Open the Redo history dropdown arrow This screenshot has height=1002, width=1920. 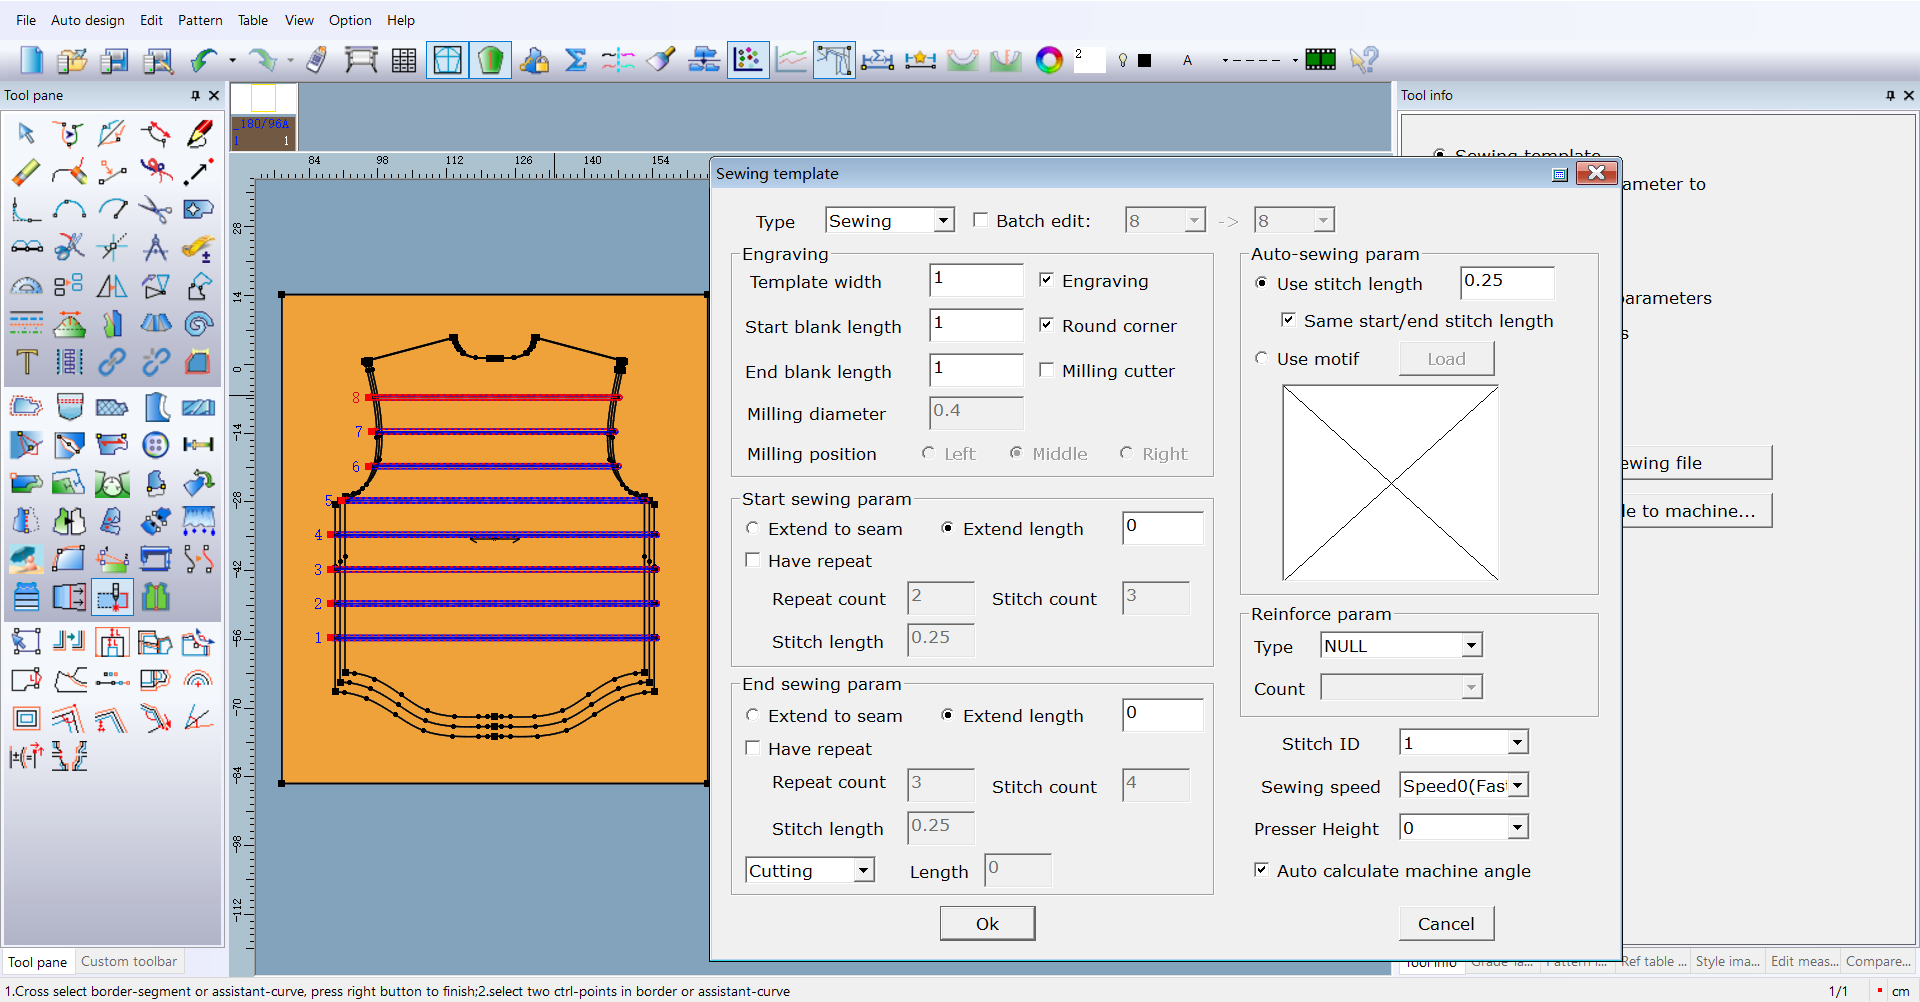pyautogui.click(x=290, y=61)
